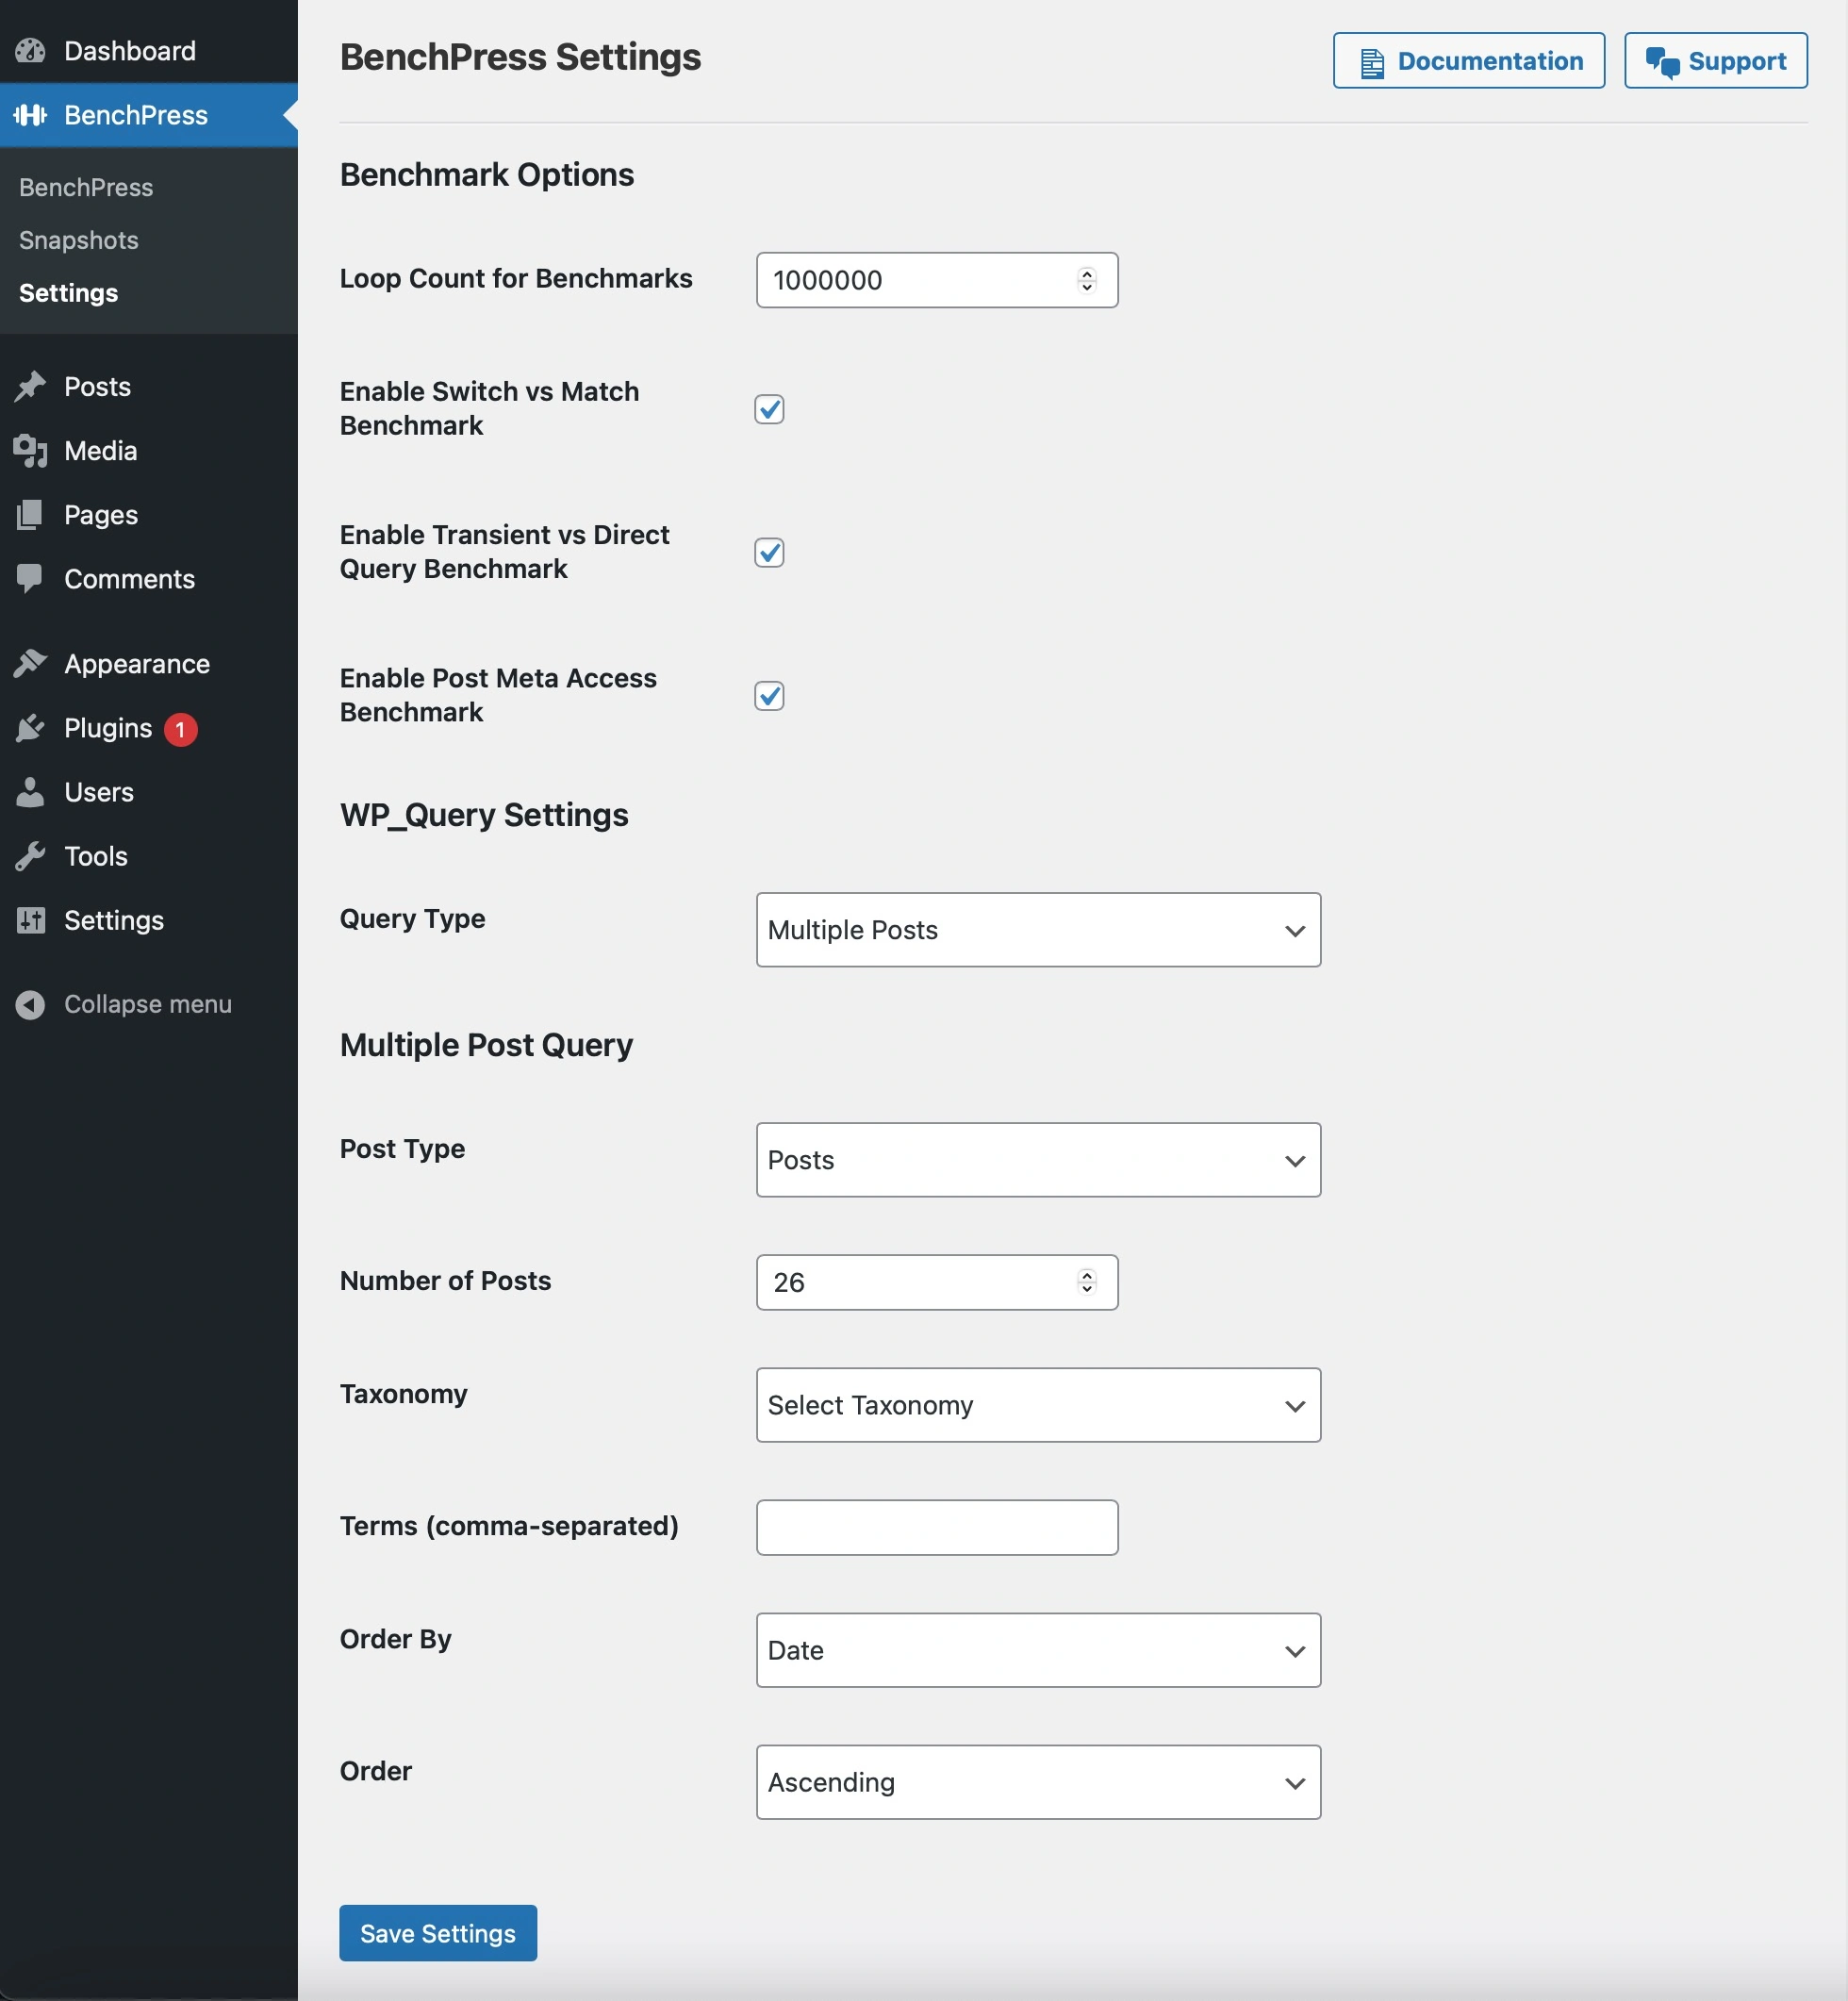Open the Documentation button
Image resolution: width=1848 pixels, height=2001 pixels.
point(1469,61)
